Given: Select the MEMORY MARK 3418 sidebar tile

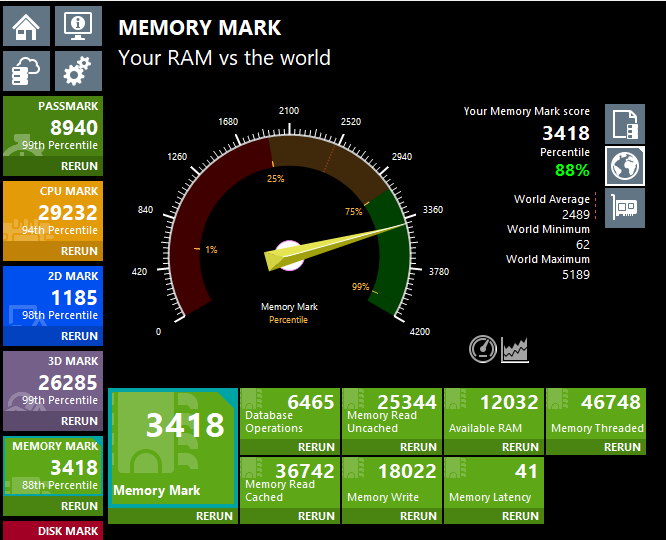Looking at the screenshot, I should coord(53,466).
